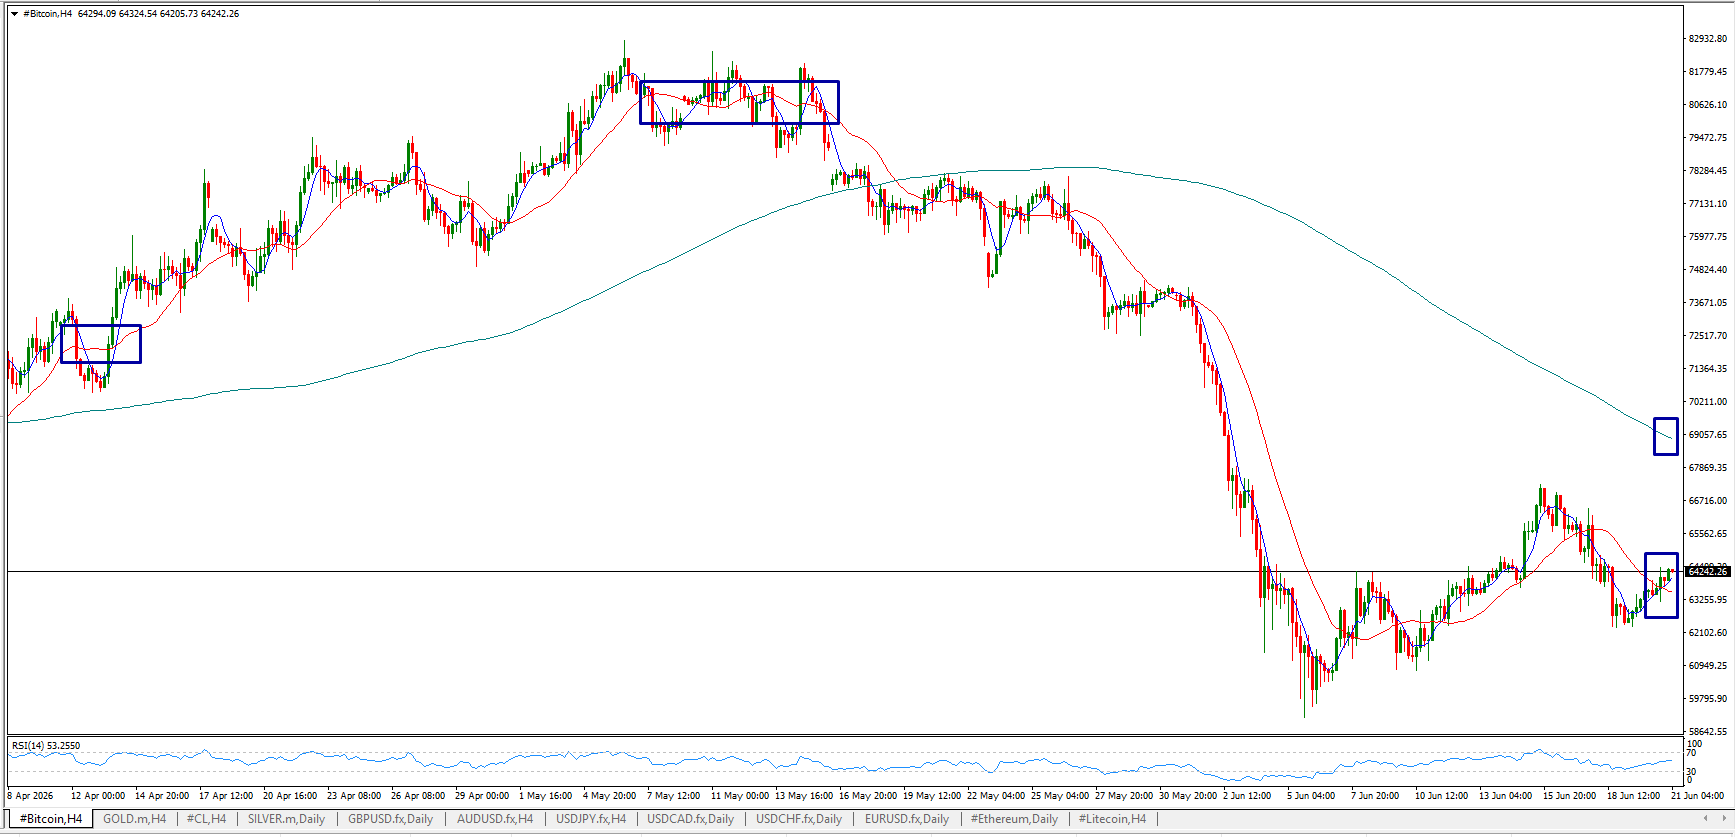Click the 67869.35 price scale value
Viewport: 1735px width, 837px height.
click(x=1707, y=468)
